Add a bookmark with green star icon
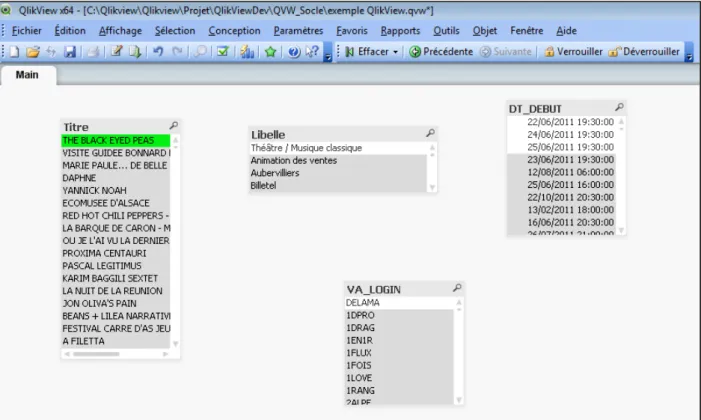 pyautogui.click(x=270, y=52)
